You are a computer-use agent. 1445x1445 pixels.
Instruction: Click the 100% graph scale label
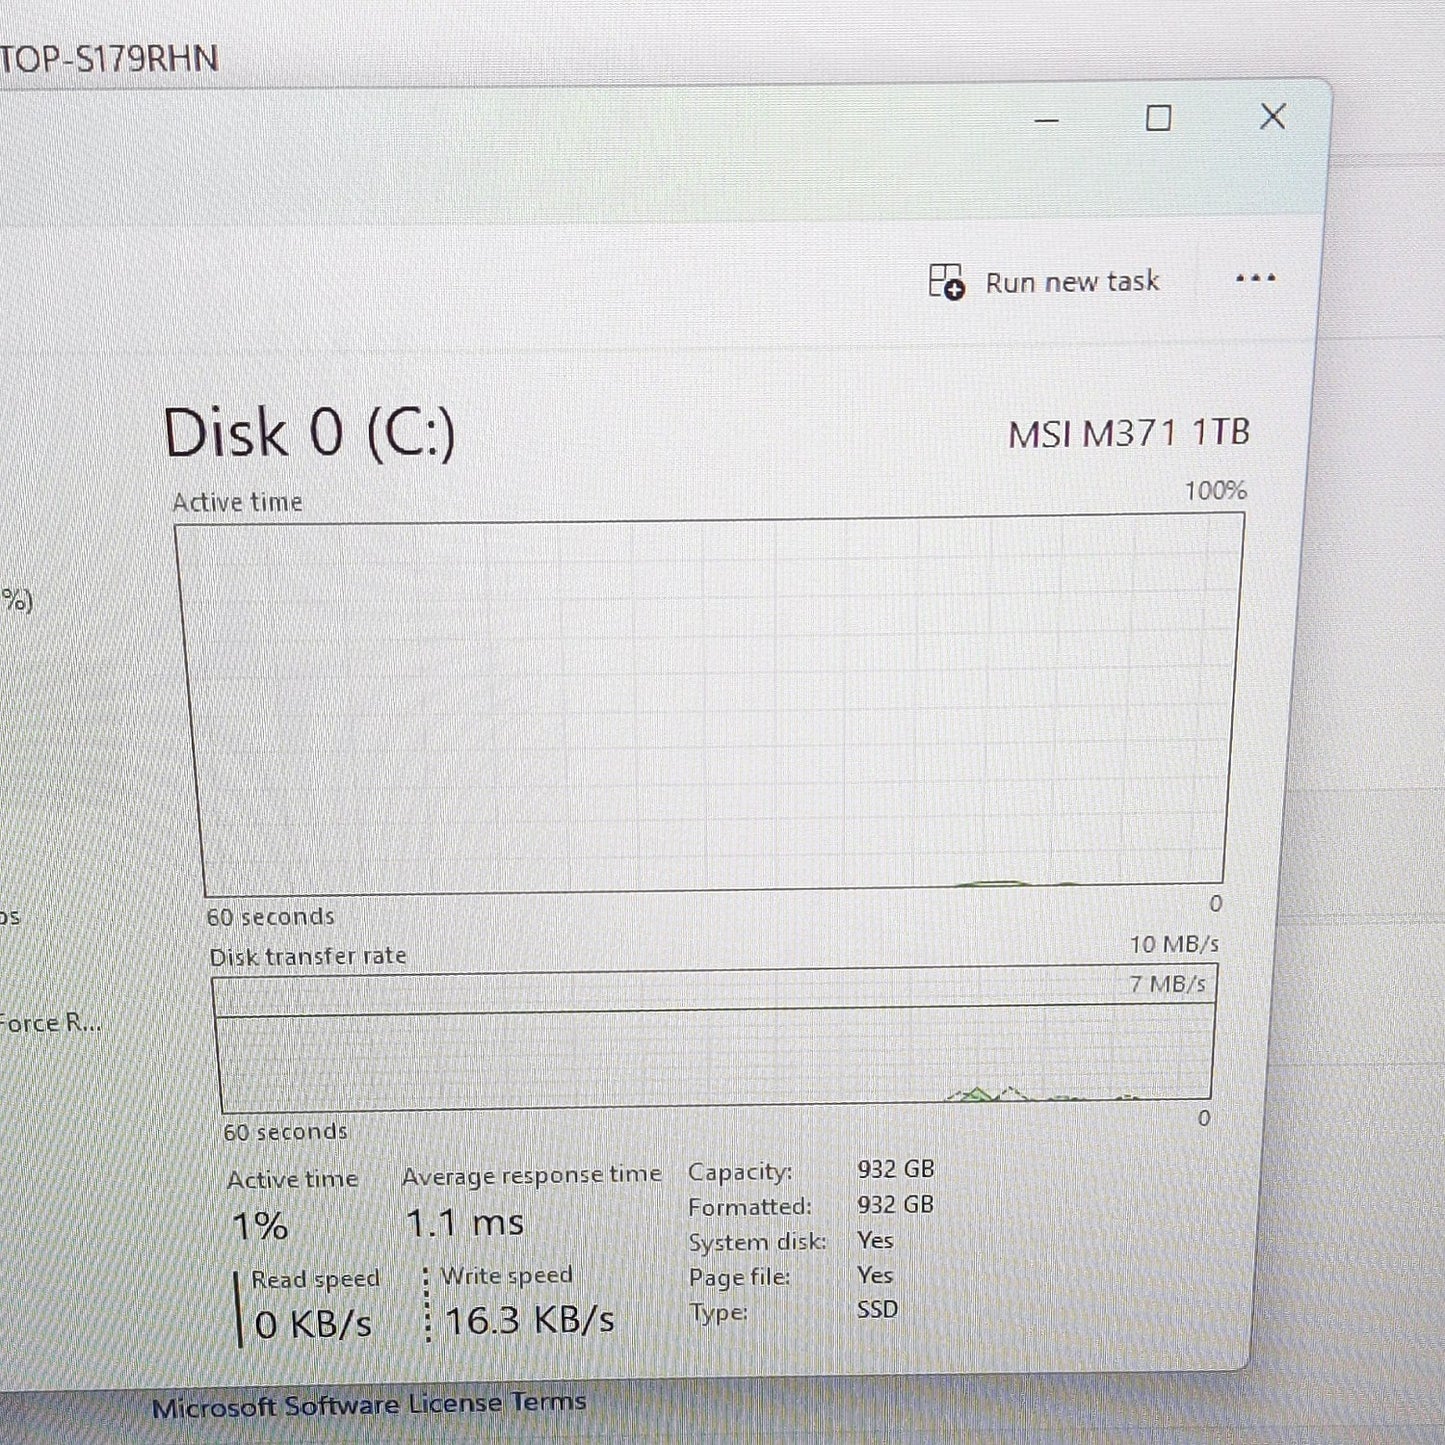pos(1215,491)
